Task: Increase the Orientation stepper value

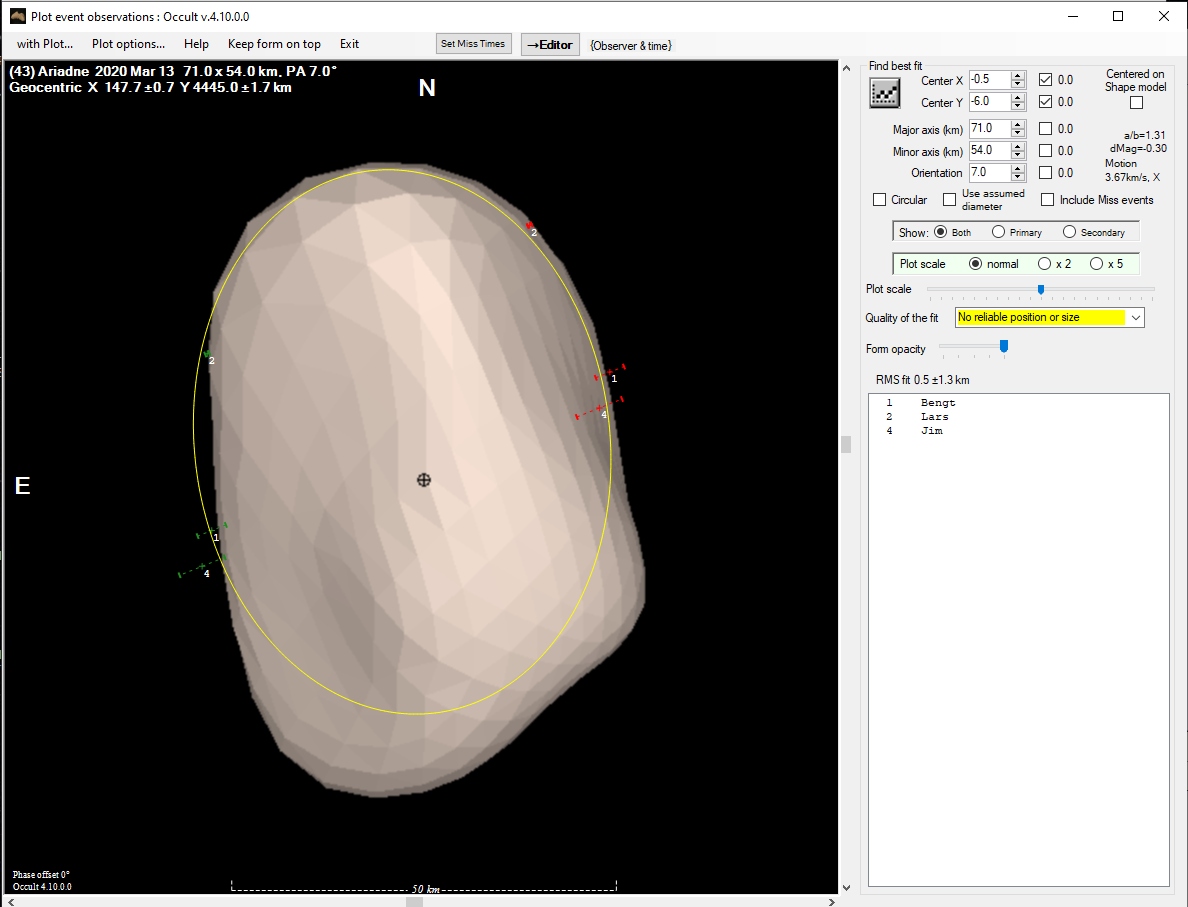Action: (x=1018, y=168)
